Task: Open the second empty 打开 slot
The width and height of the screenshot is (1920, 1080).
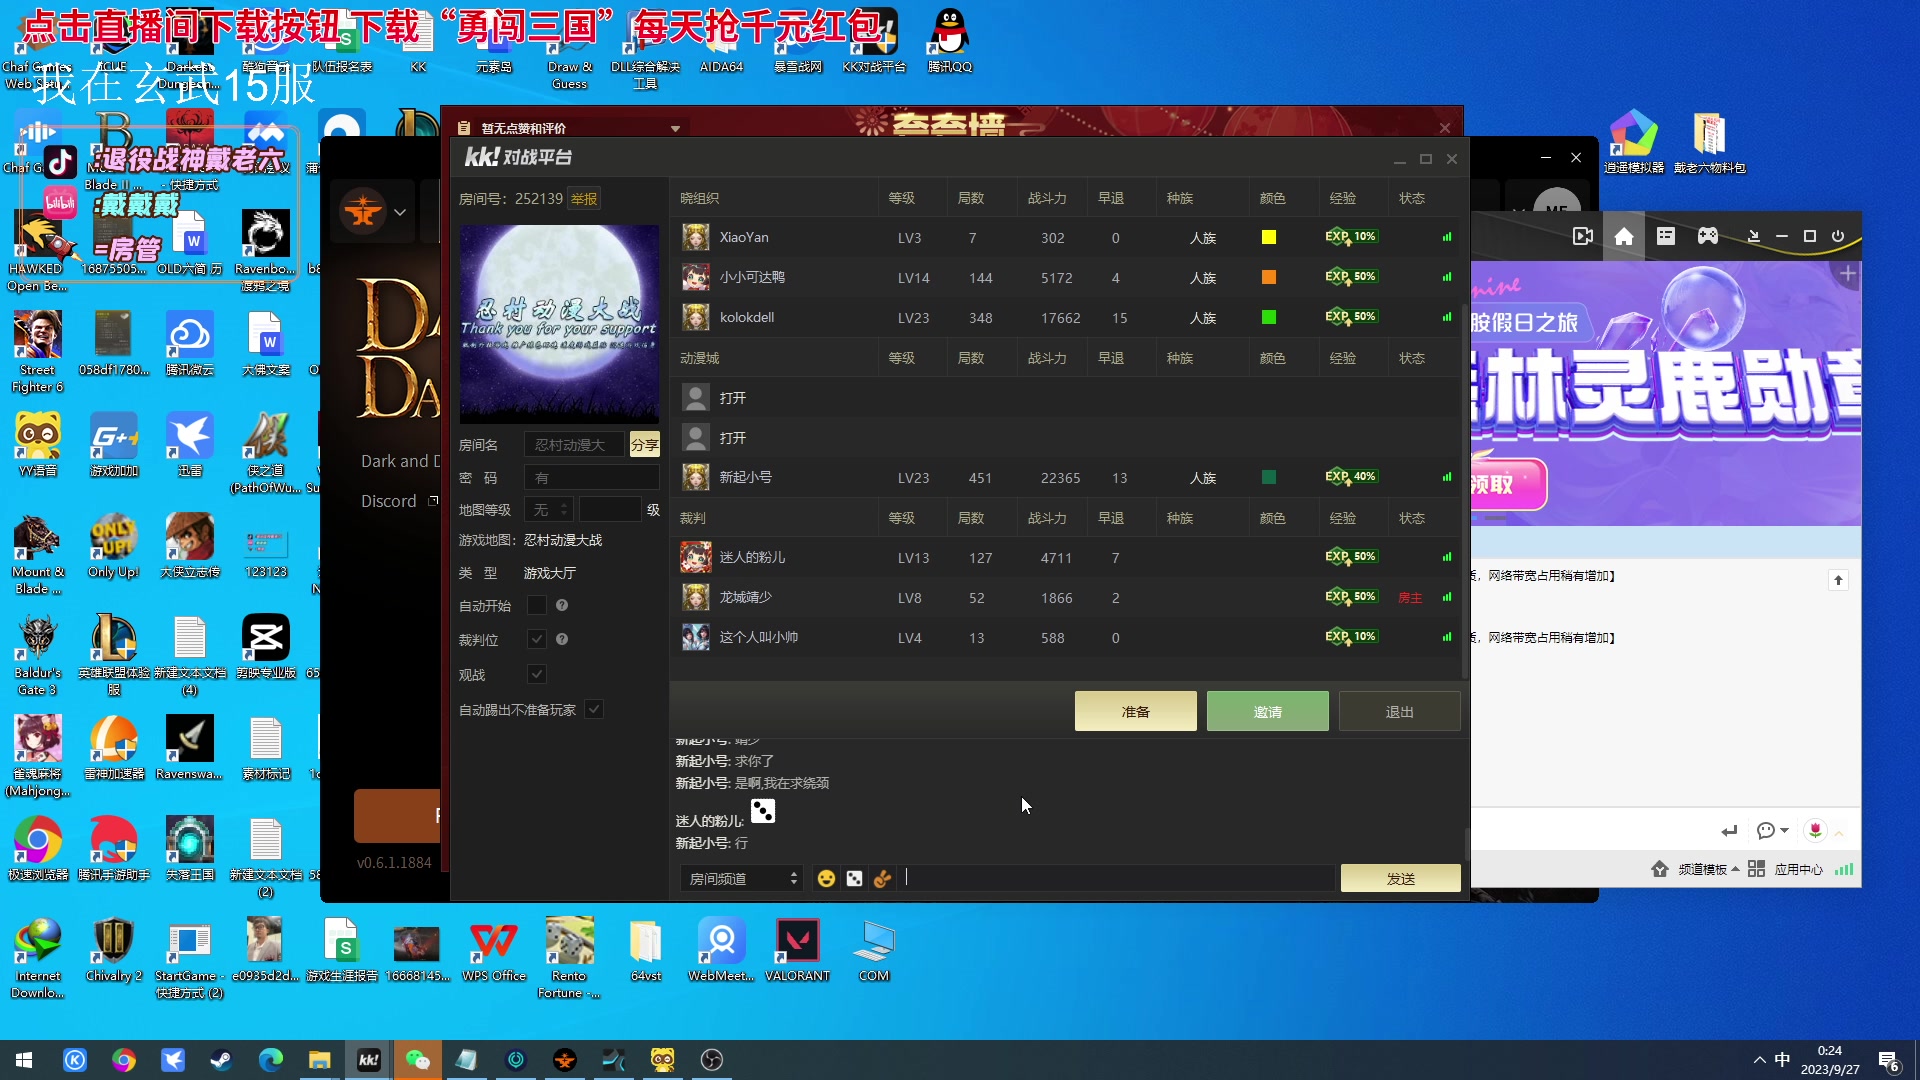Action: pos(733,437)
